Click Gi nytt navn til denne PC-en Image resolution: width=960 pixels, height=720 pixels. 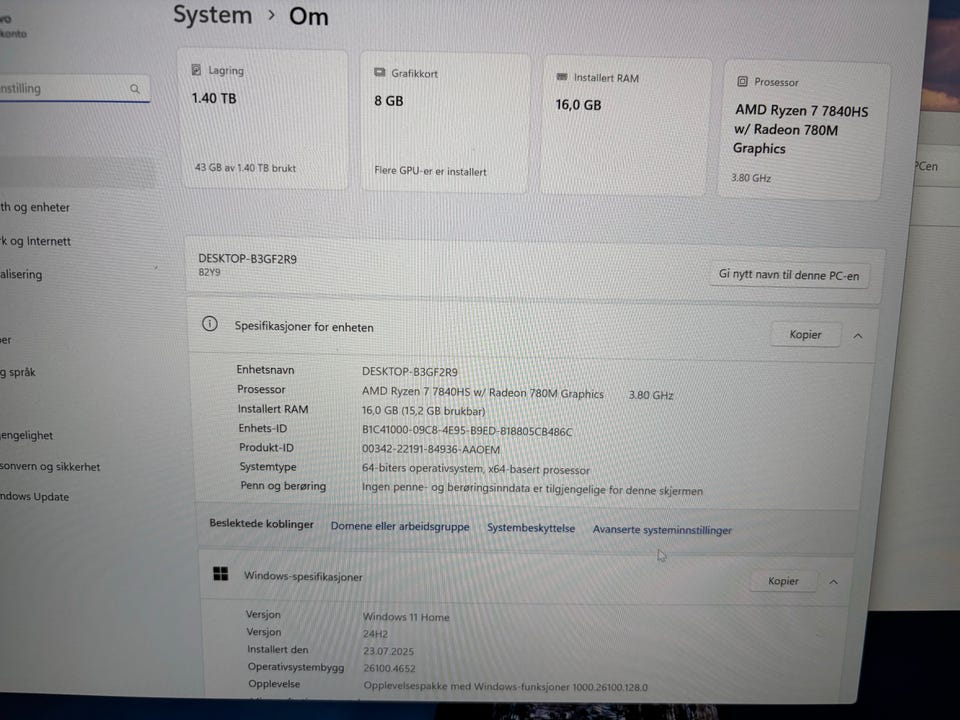(x=789, y=275)
